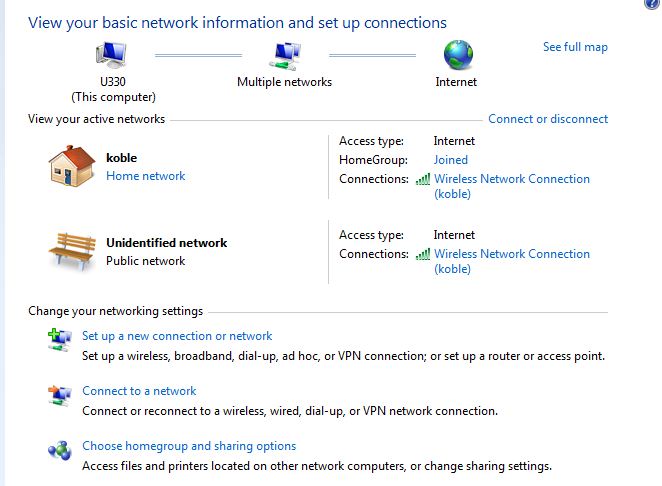Screen dimensions: 662x486
Task: Click the homegroup and sharing options icon
Action: 60,451
